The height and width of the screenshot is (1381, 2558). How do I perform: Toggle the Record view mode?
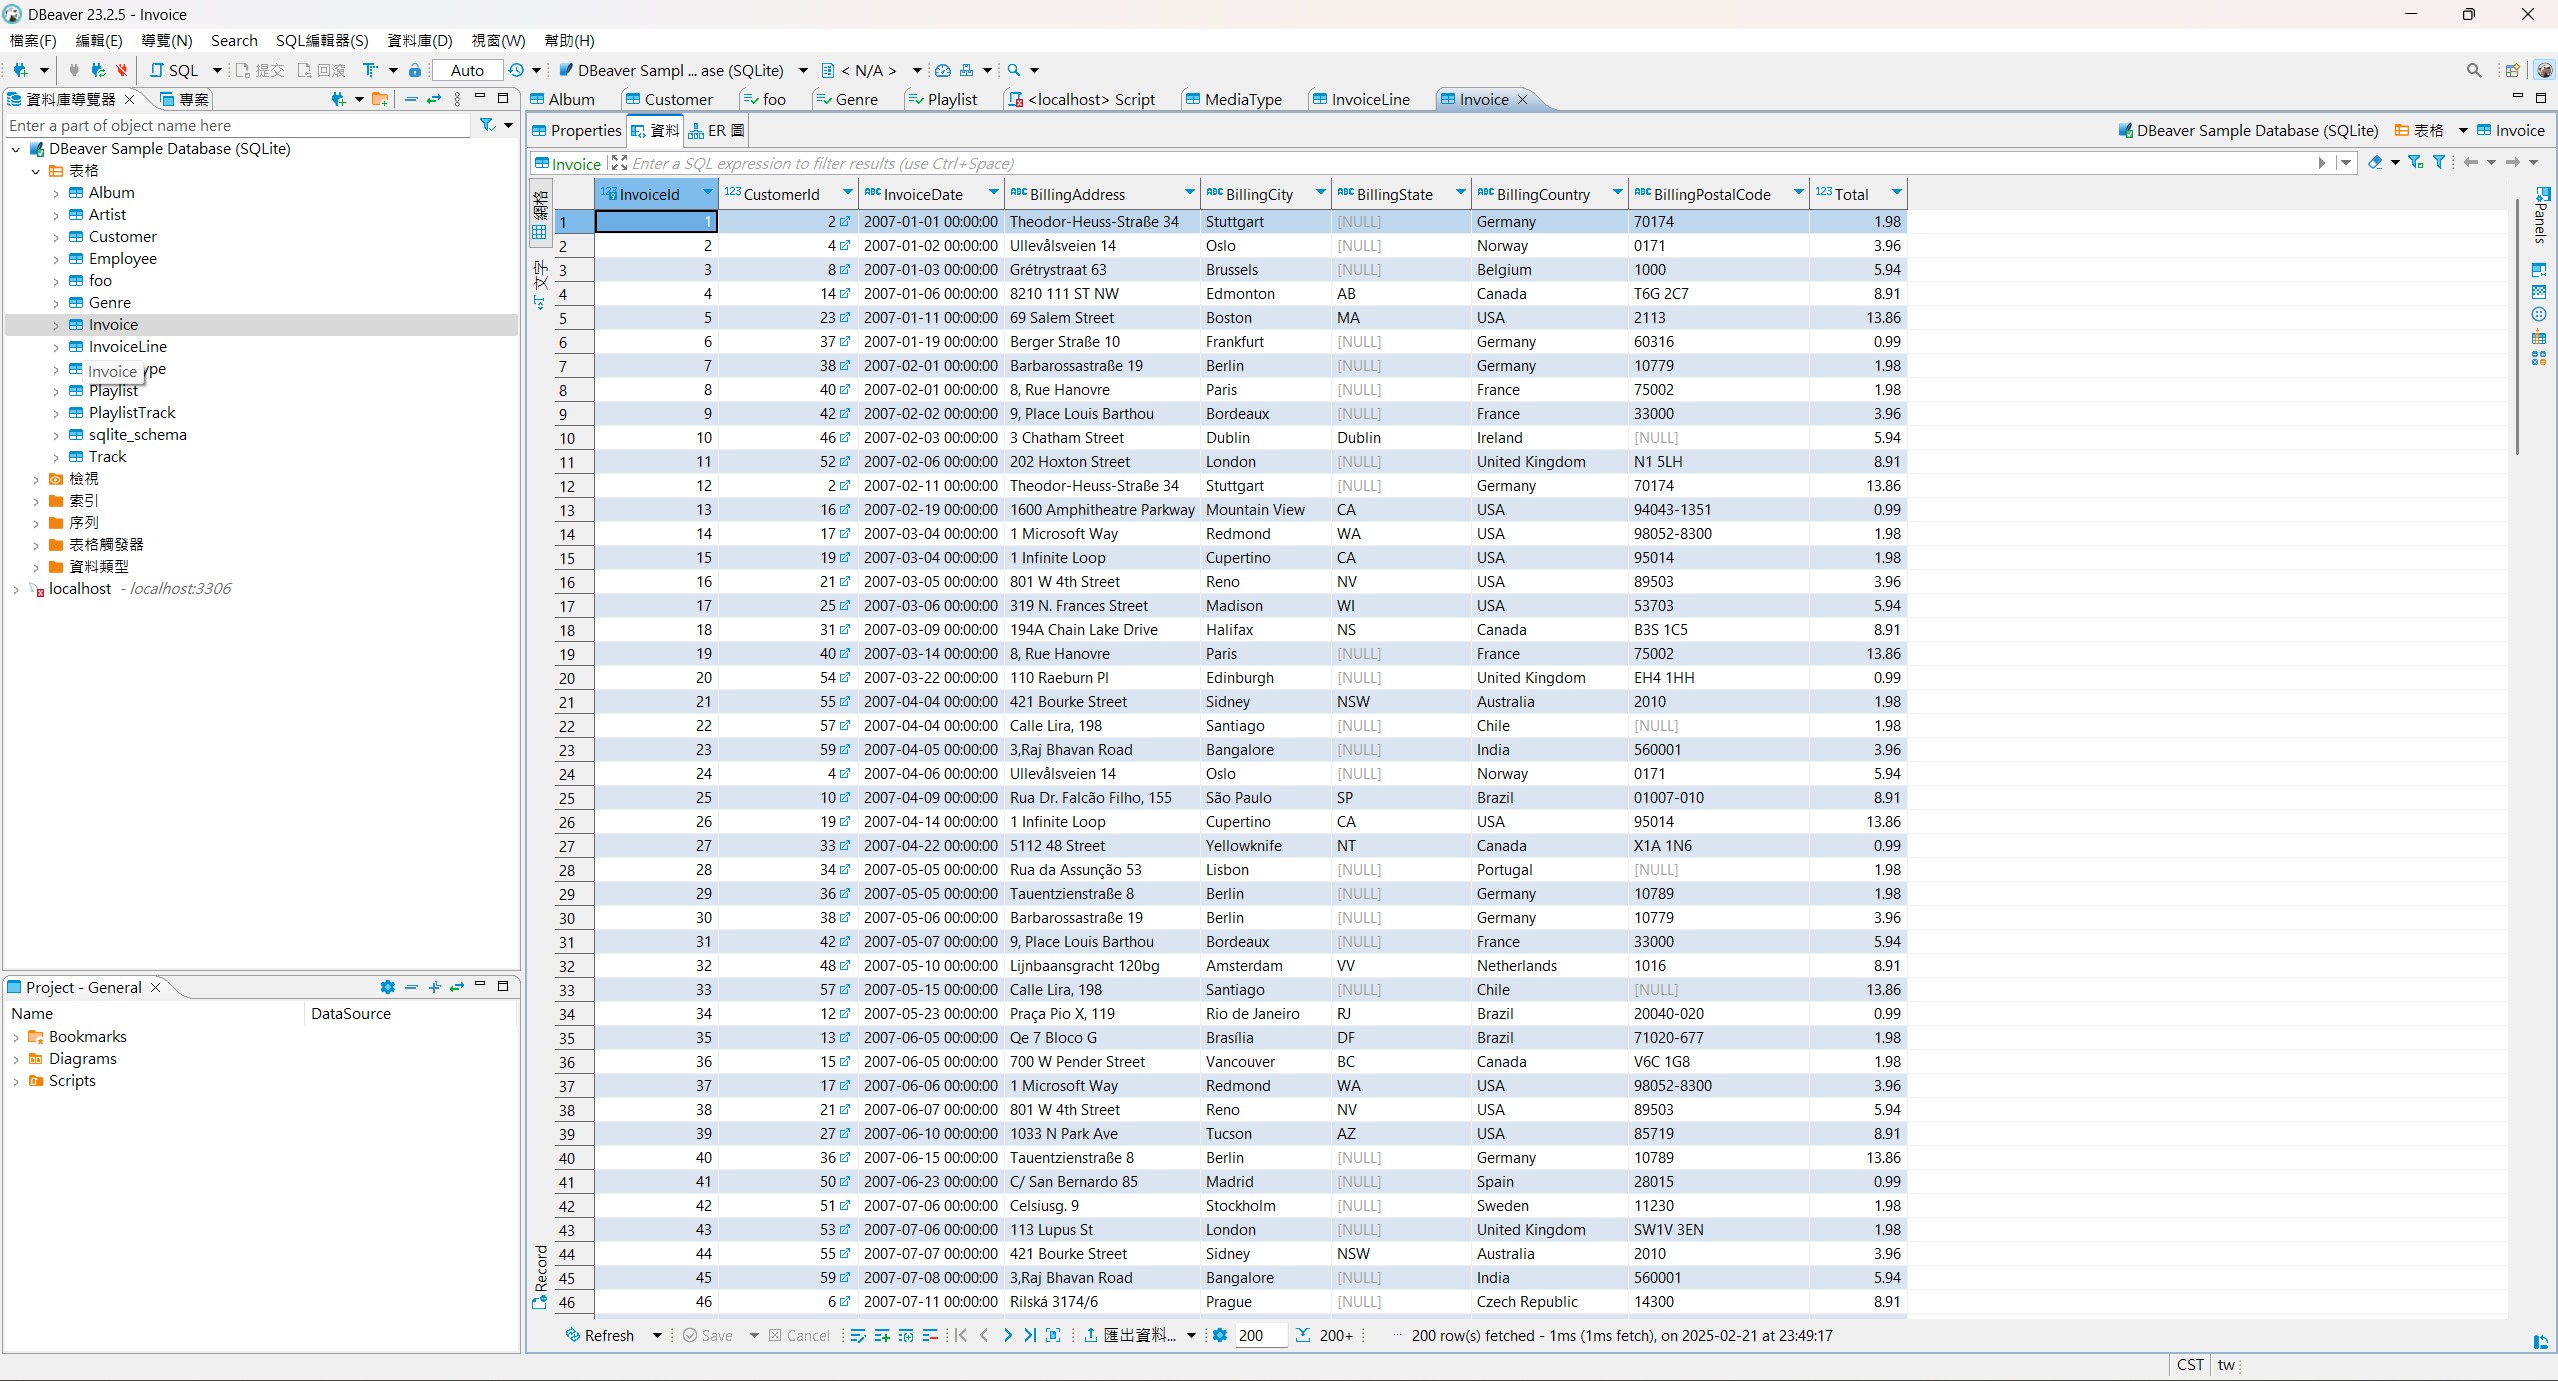pos(541,1277)
